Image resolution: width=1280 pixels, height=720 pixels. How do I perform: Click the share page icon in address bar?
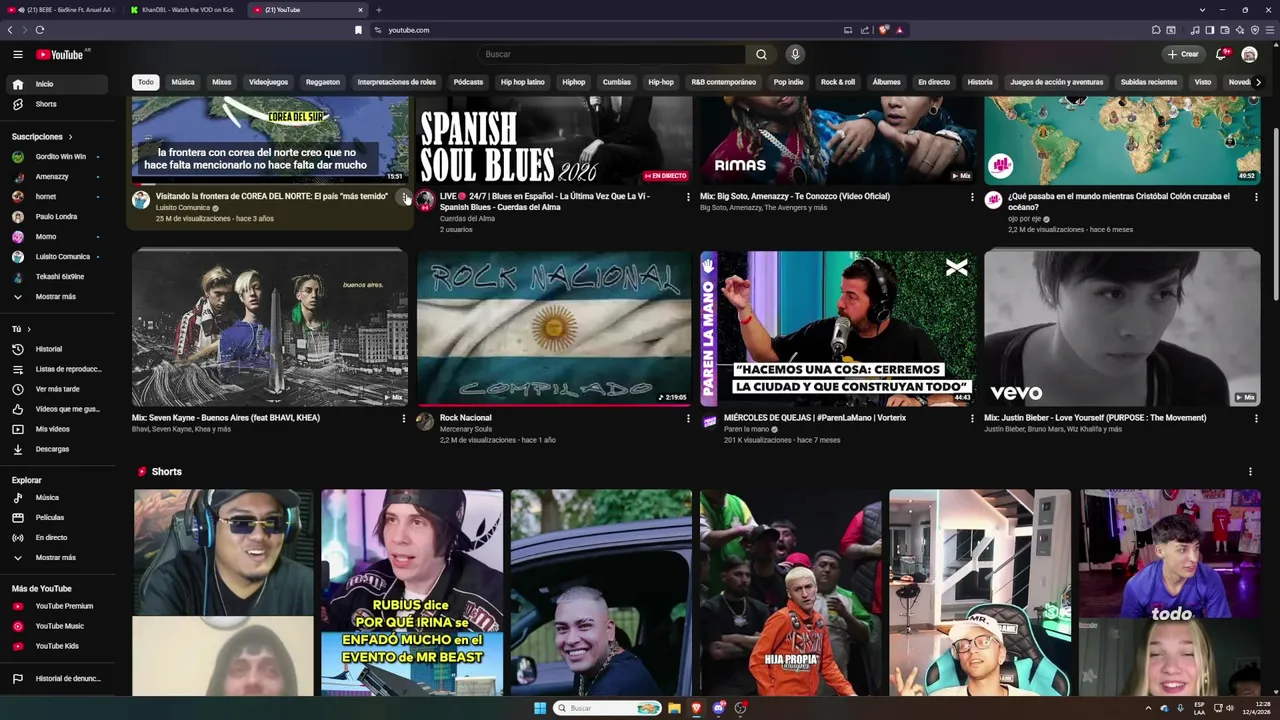point(864,30)
